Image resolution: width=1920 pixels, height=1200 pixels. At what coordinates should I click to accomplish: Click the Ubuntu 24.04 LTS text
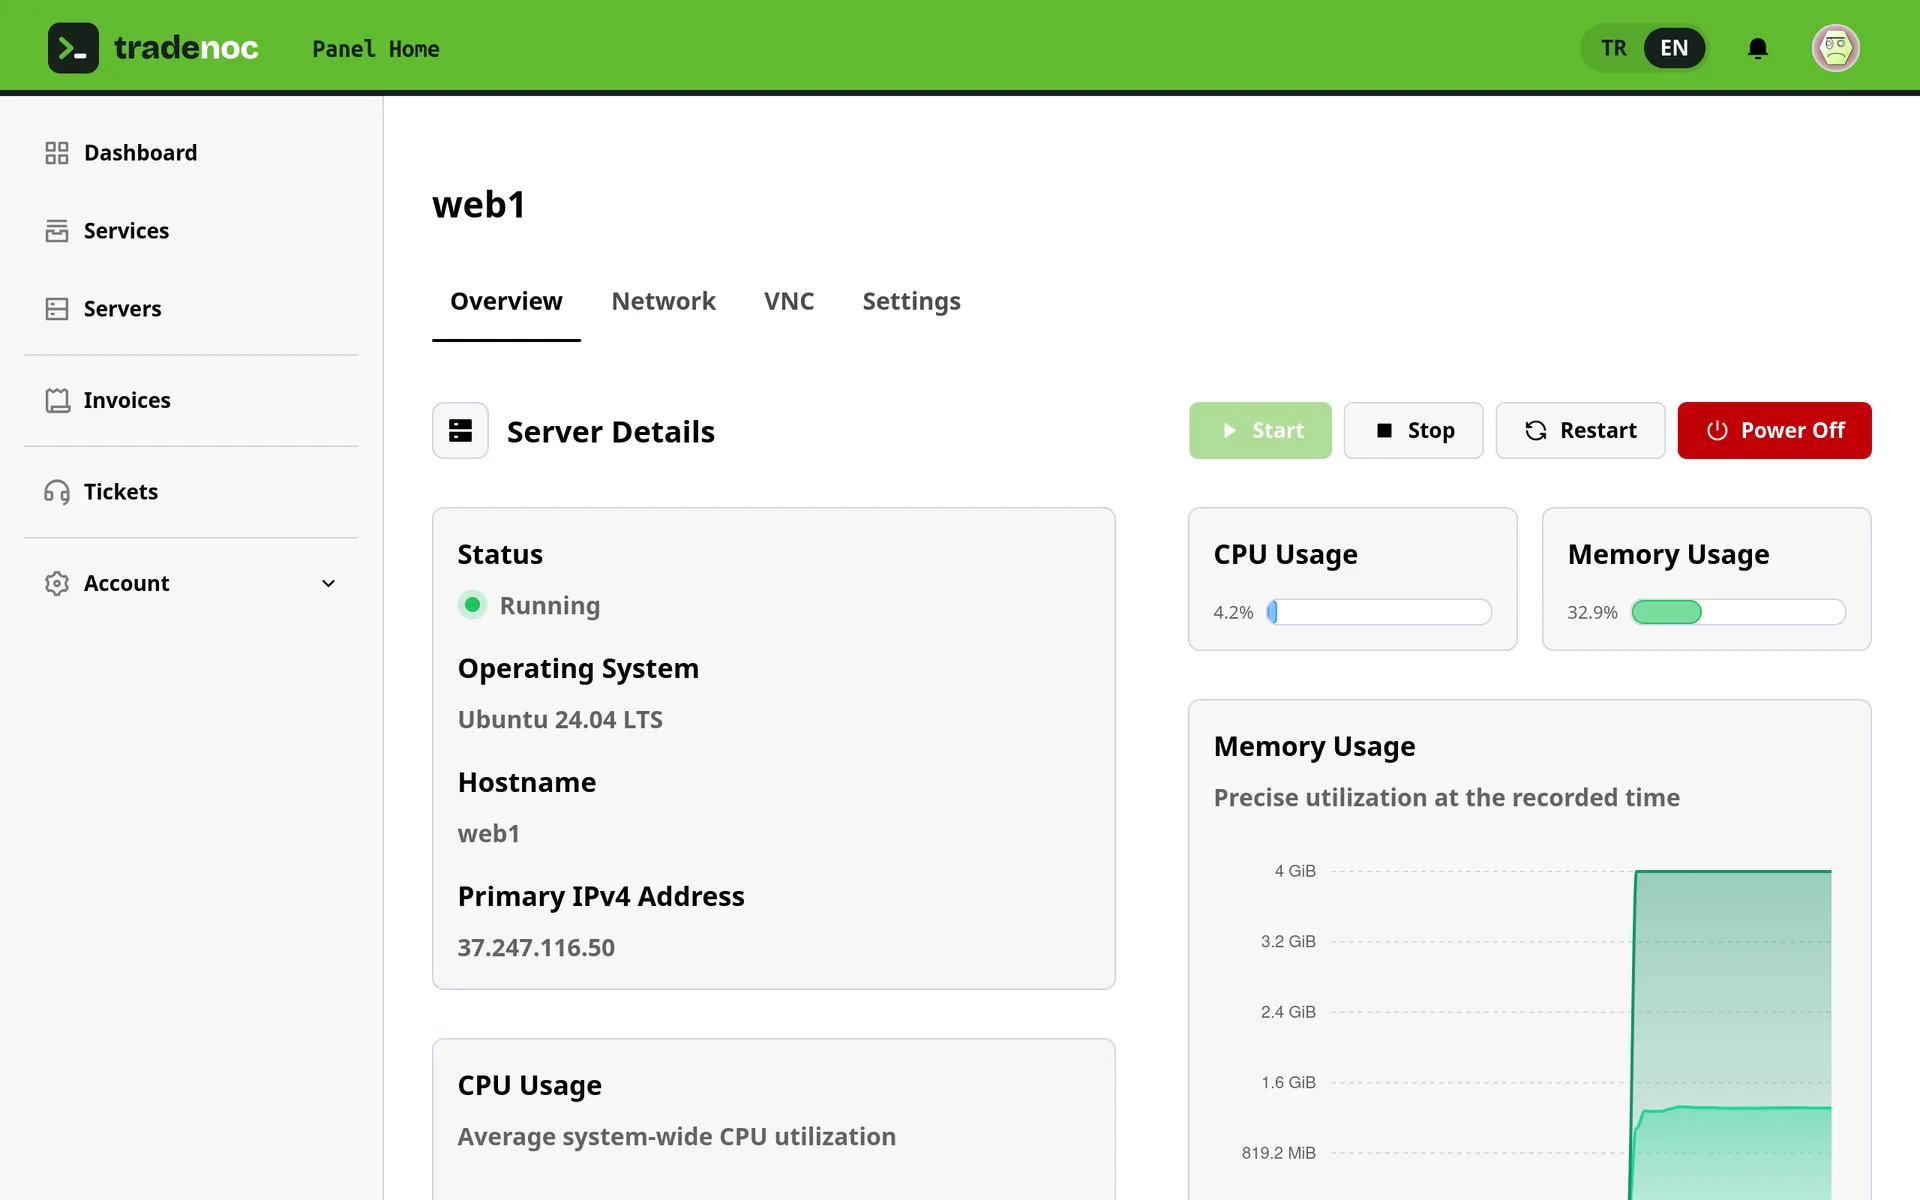tap(560, 719)
